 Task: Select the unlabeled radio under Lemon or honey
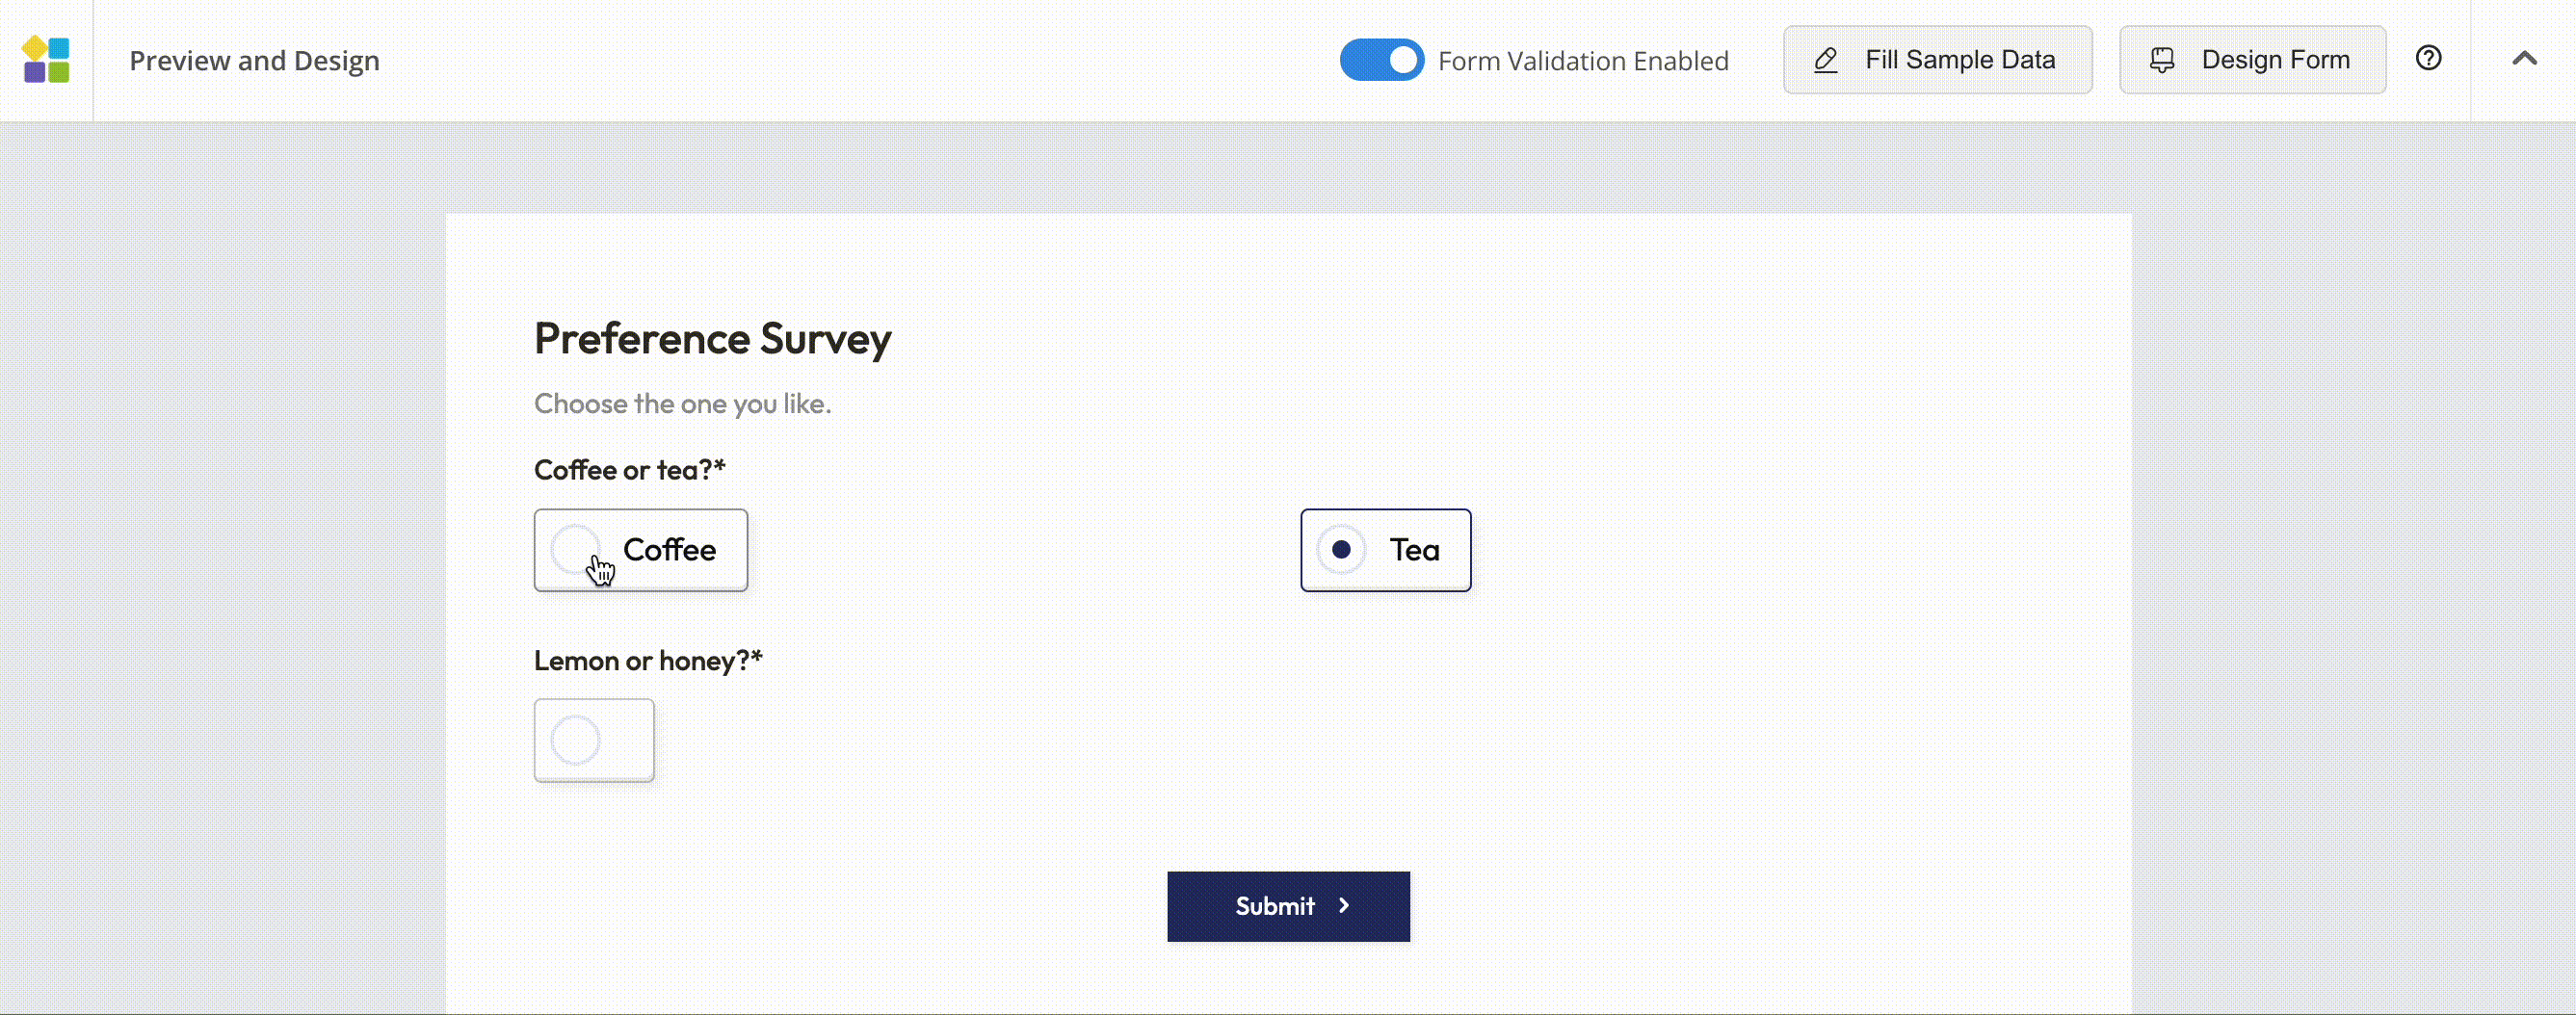pyautogui.click(x=576, y=740)
